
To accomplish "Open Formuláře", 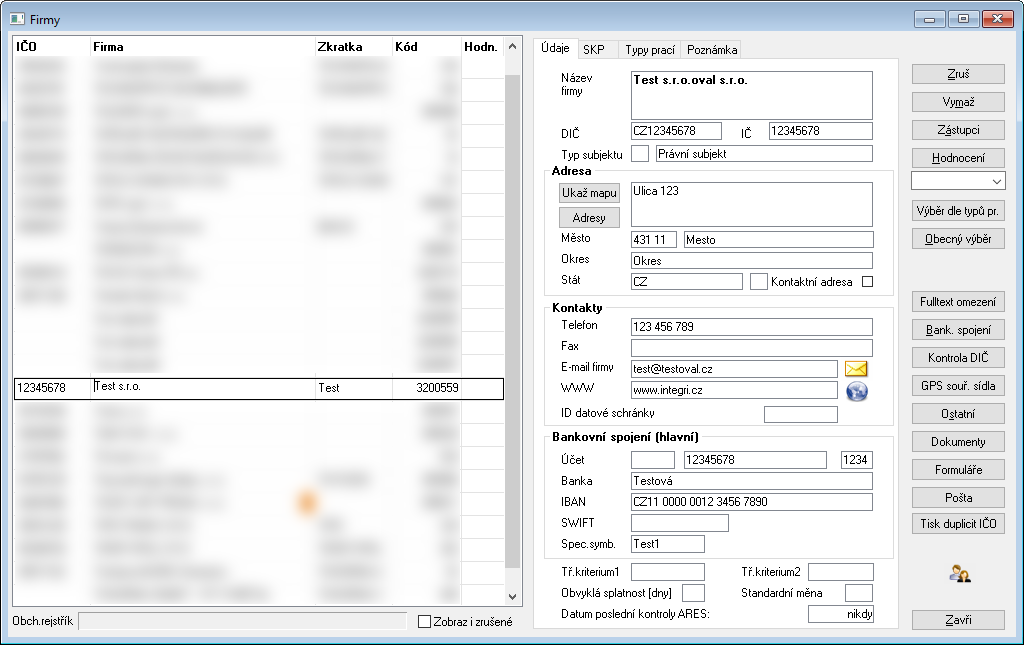I will [958, 470].
